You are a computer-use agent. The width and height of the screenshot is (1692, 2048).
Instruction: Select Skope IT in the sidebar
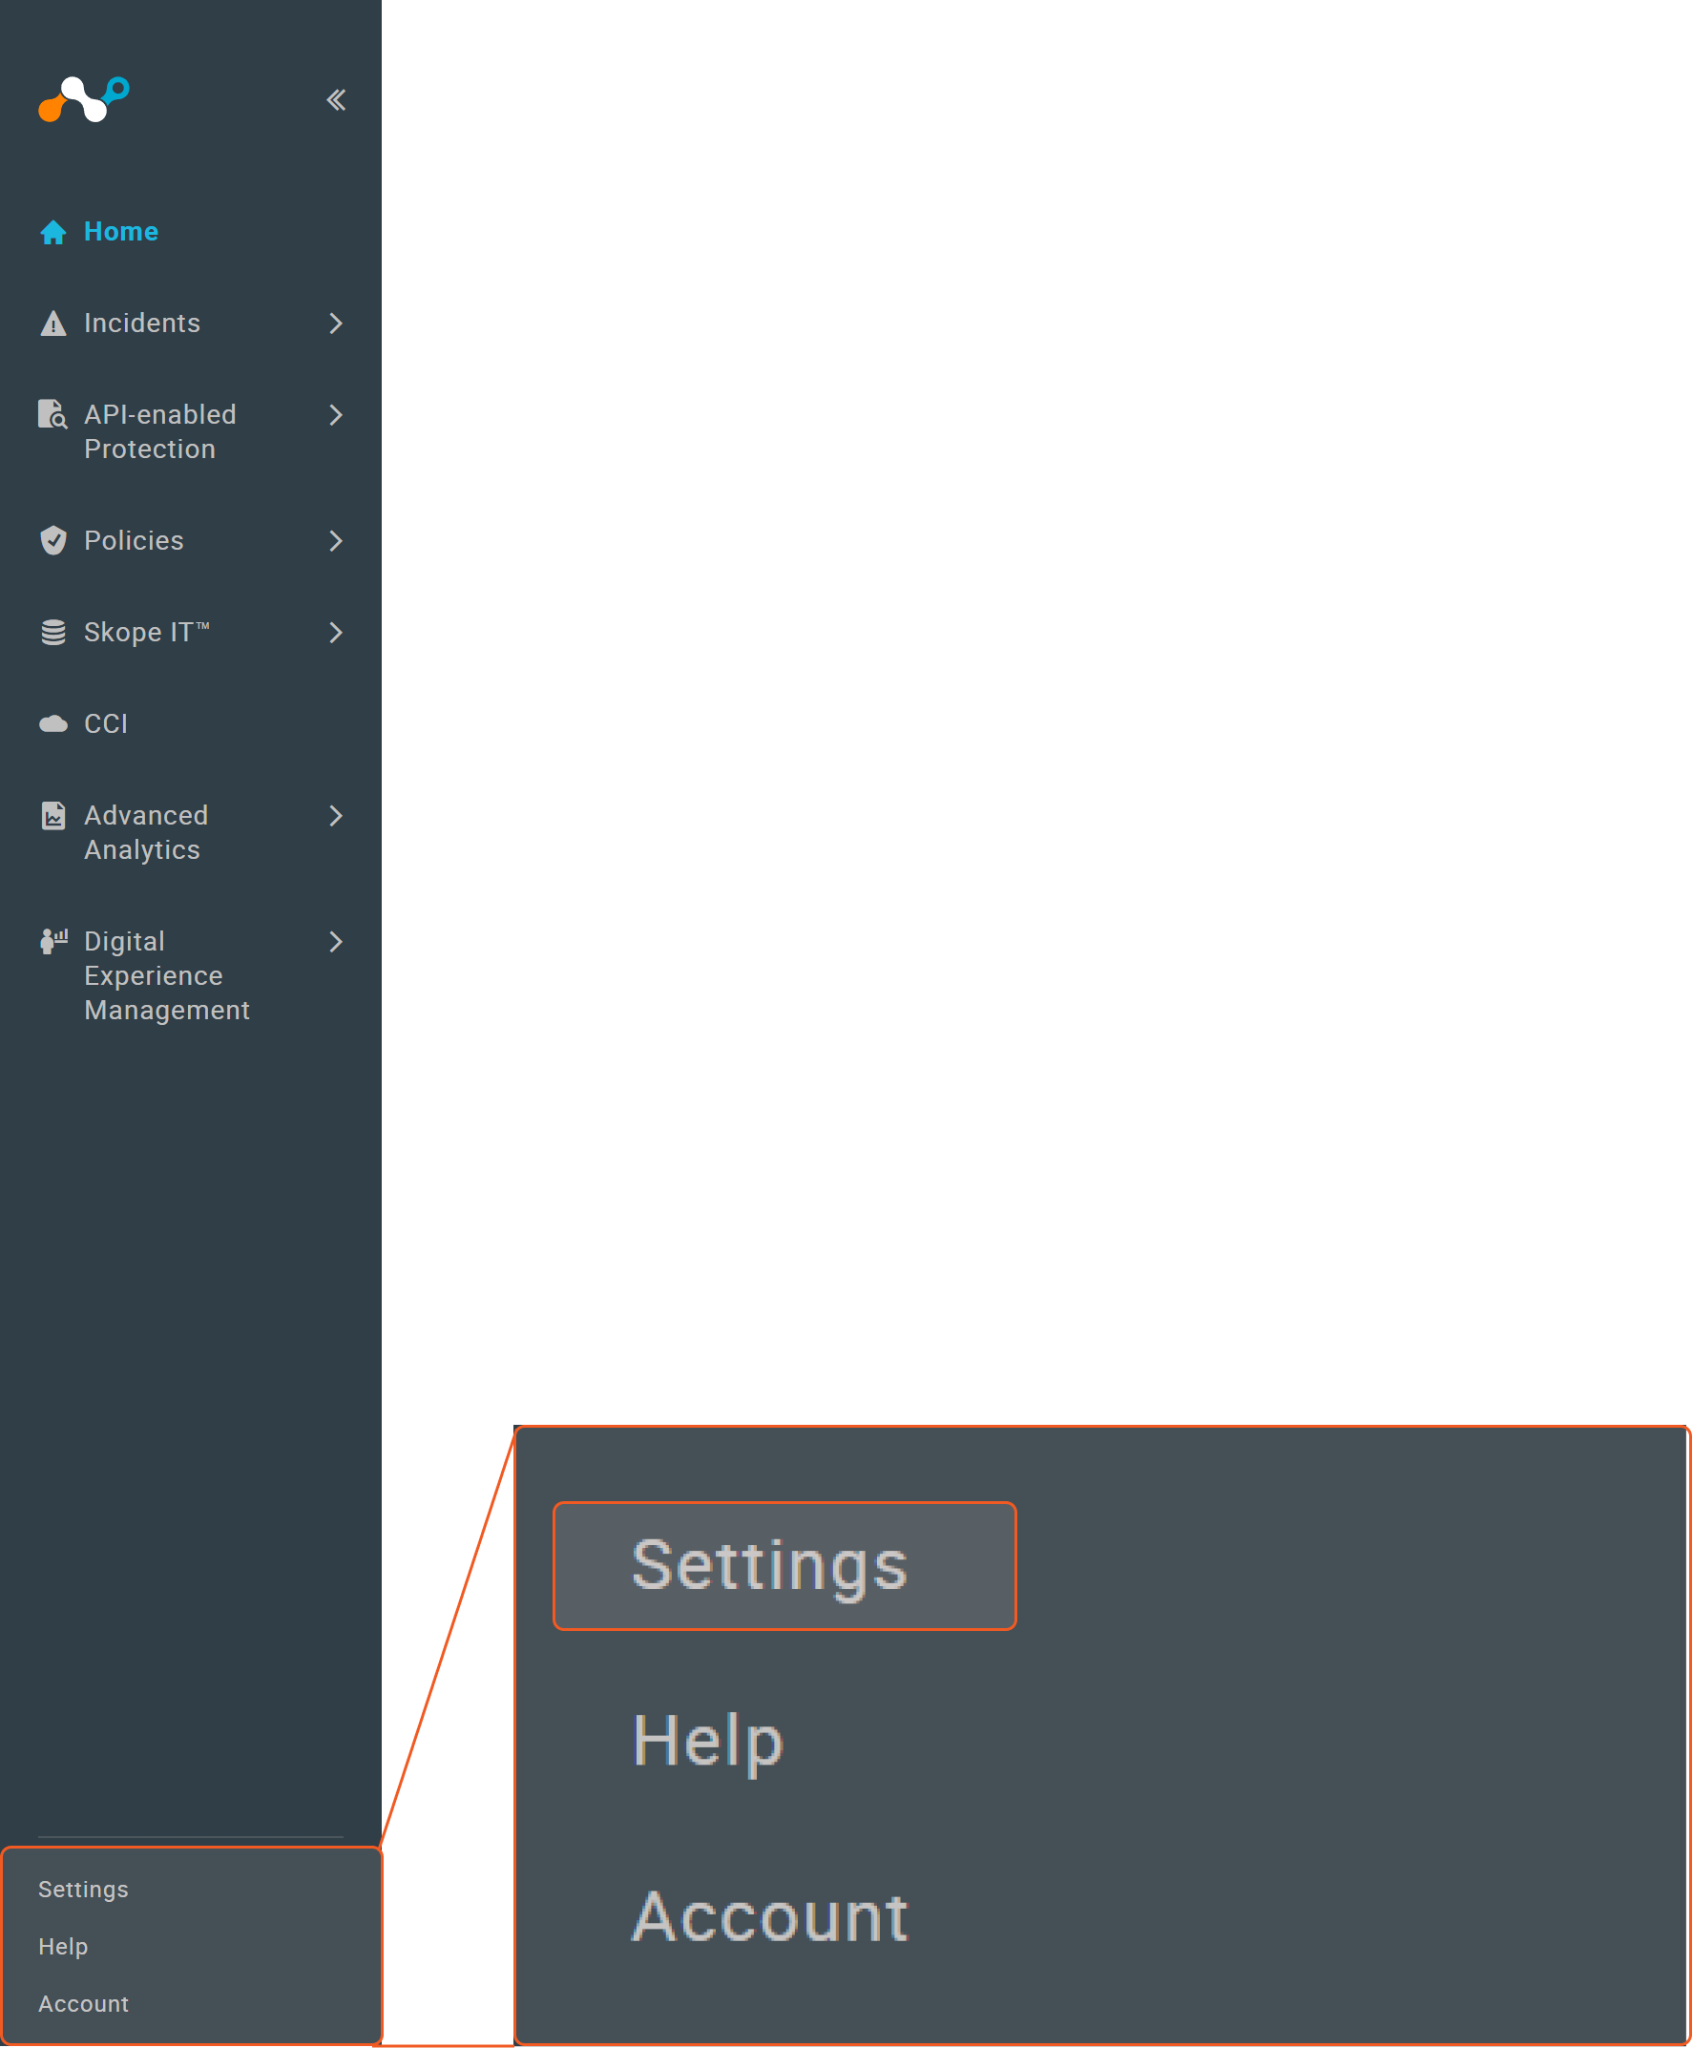point(147,632)
